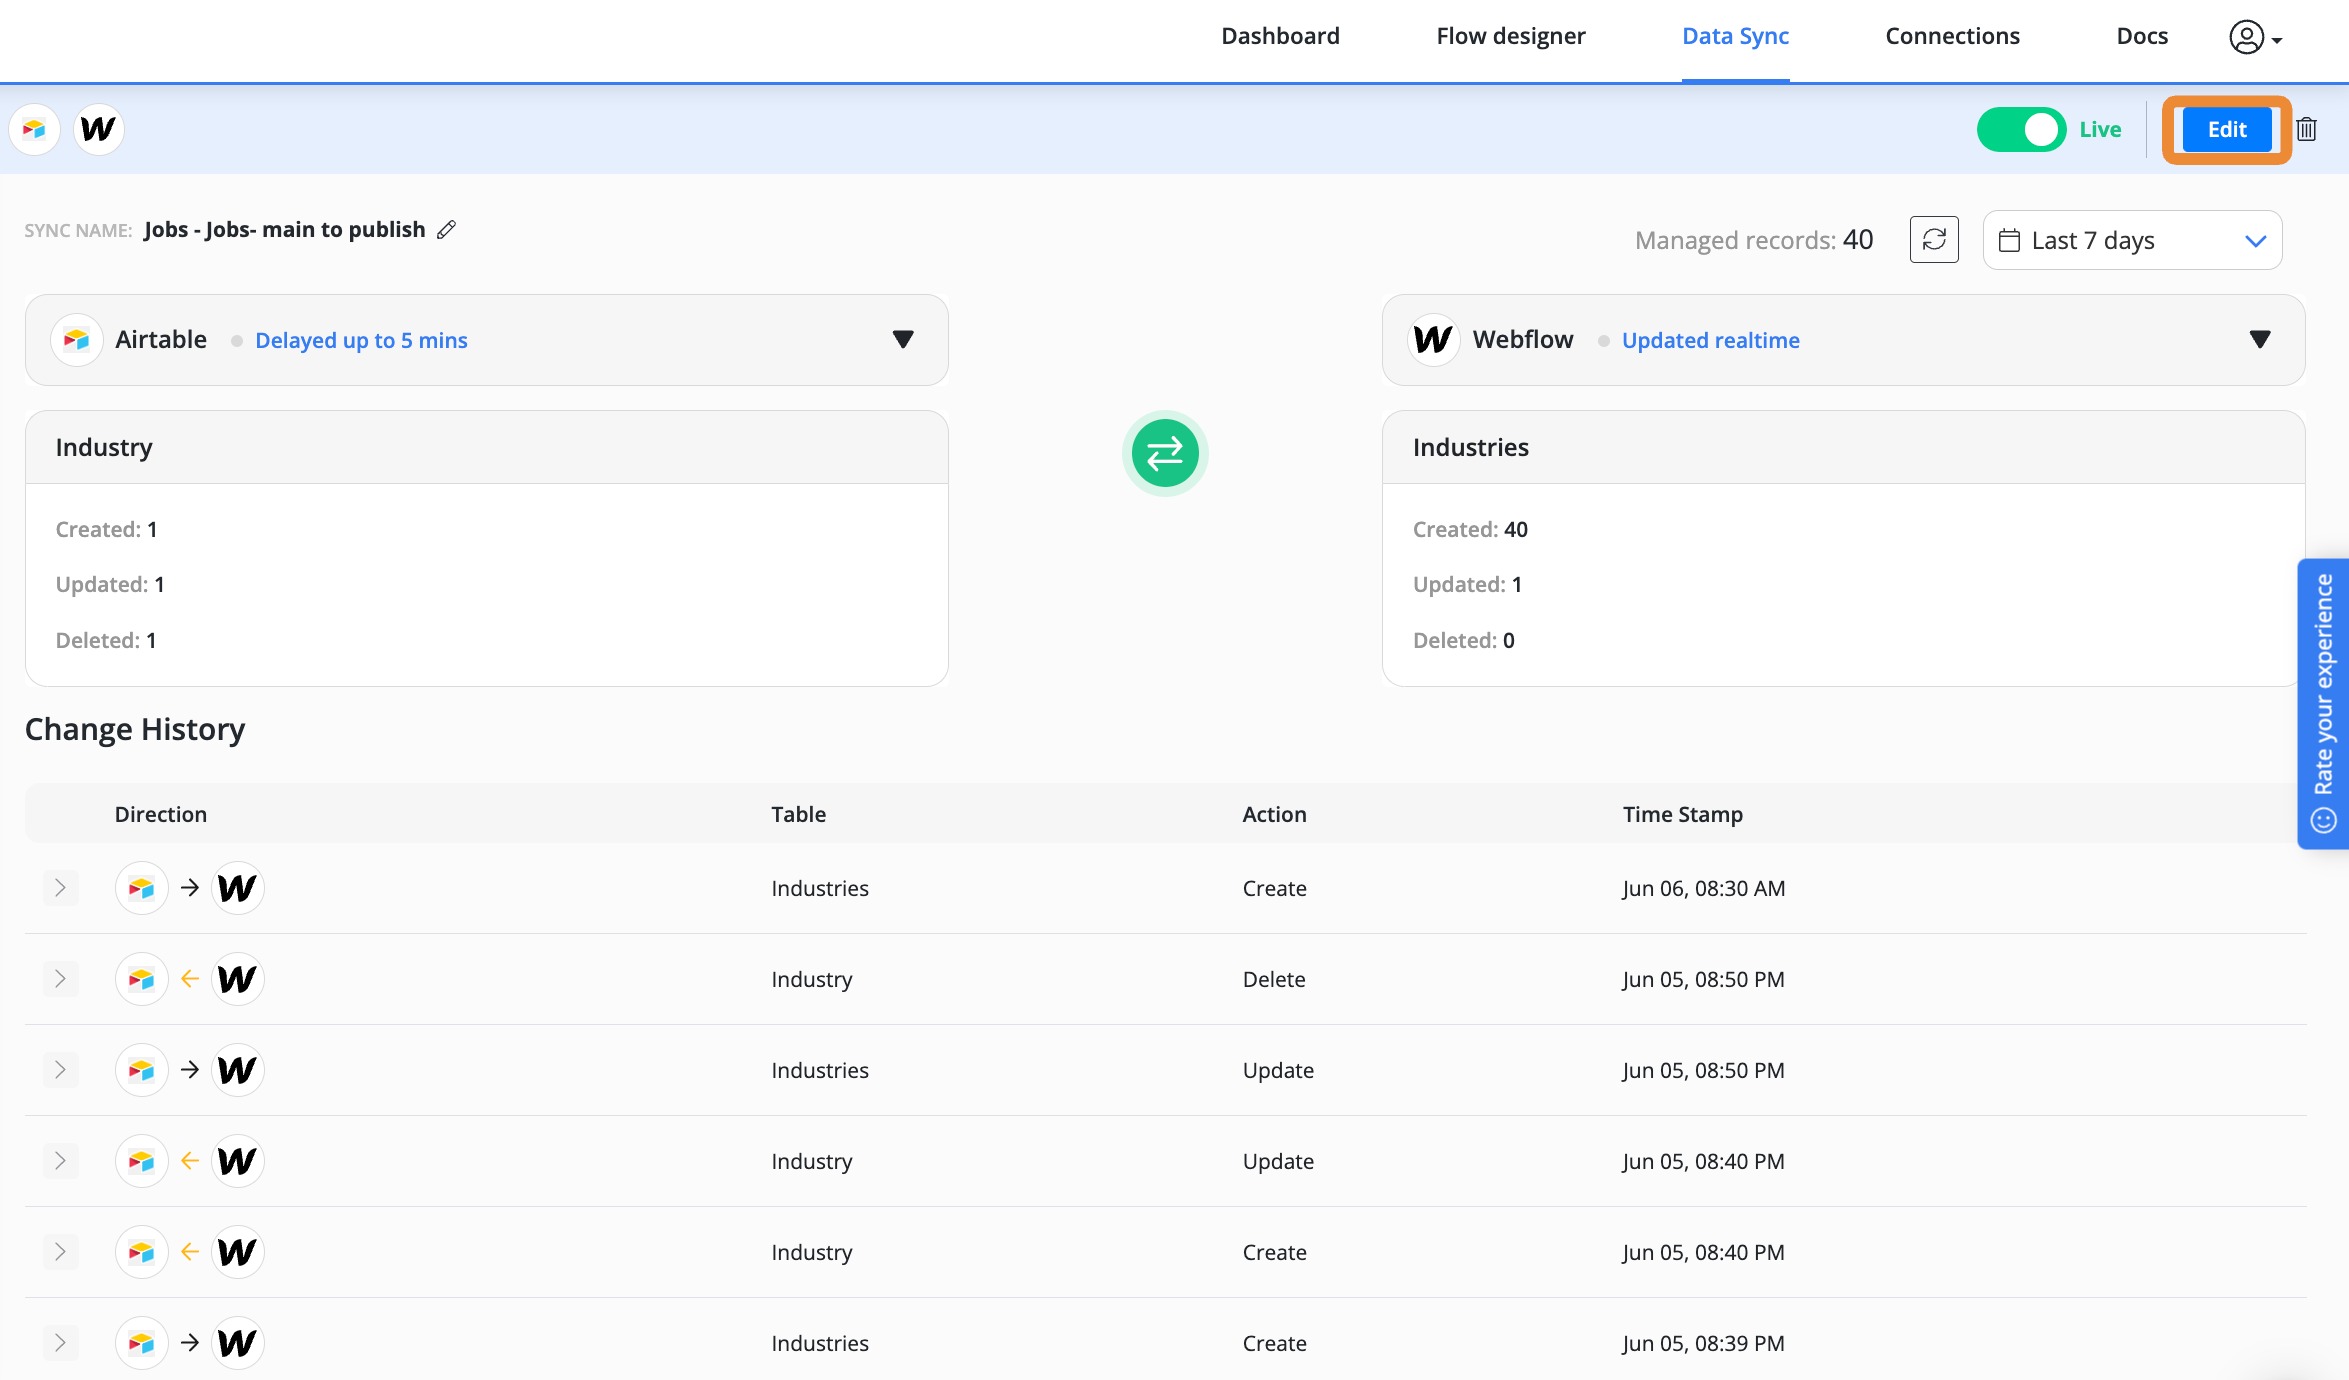Click the smiley icon on feedback tab

tap(2323, 821)
